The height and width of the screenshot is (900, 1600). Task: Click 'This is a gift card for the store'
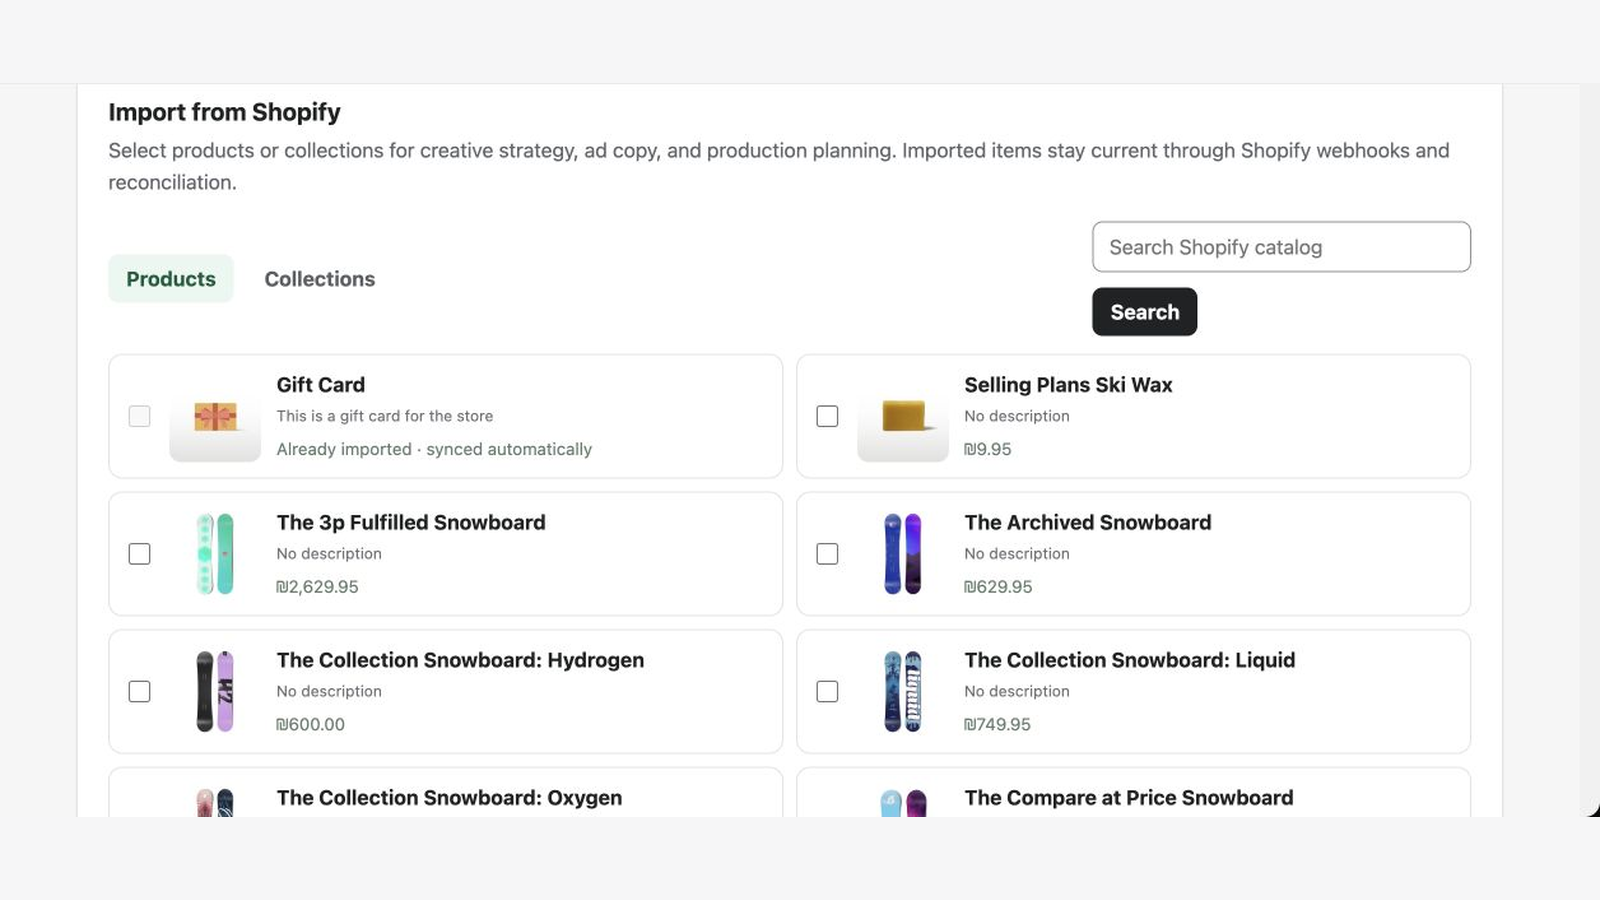pos(385,416)
